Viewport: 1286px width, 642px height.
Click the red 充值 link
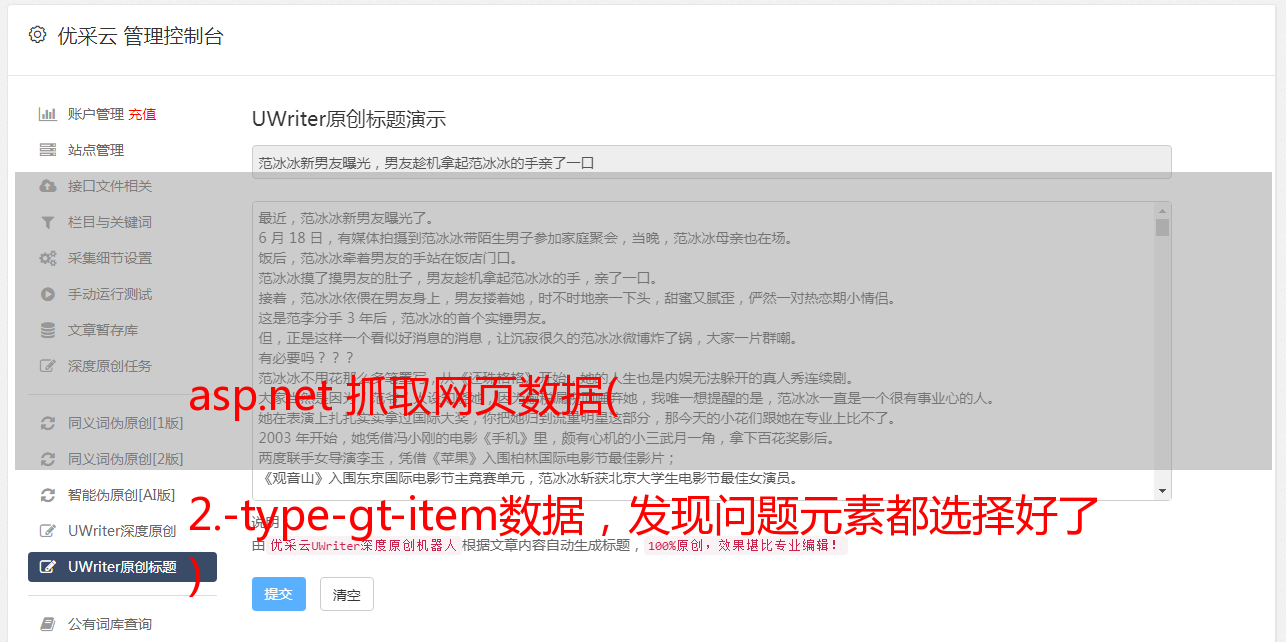142,114
